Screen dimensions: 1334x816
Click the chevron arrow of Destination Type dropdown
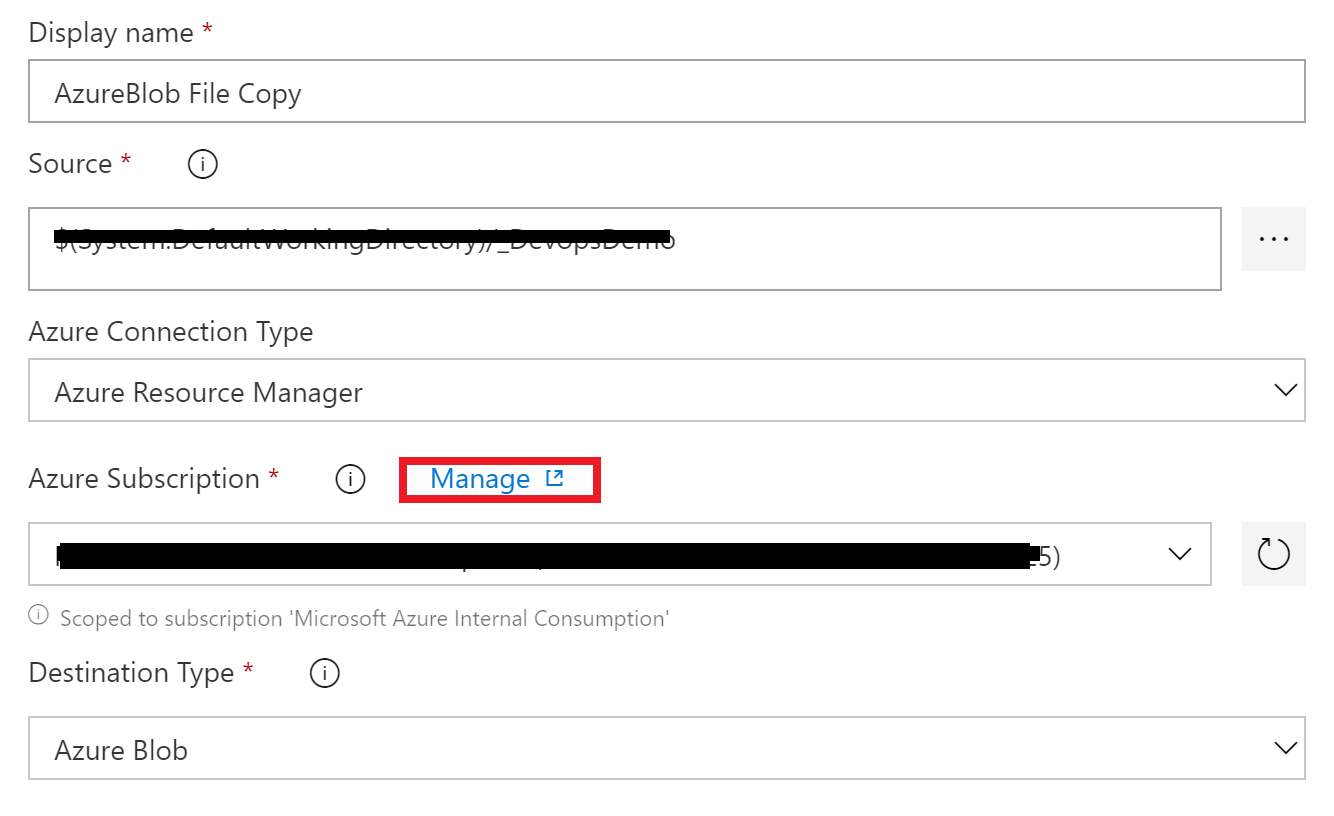(1286, 747)
